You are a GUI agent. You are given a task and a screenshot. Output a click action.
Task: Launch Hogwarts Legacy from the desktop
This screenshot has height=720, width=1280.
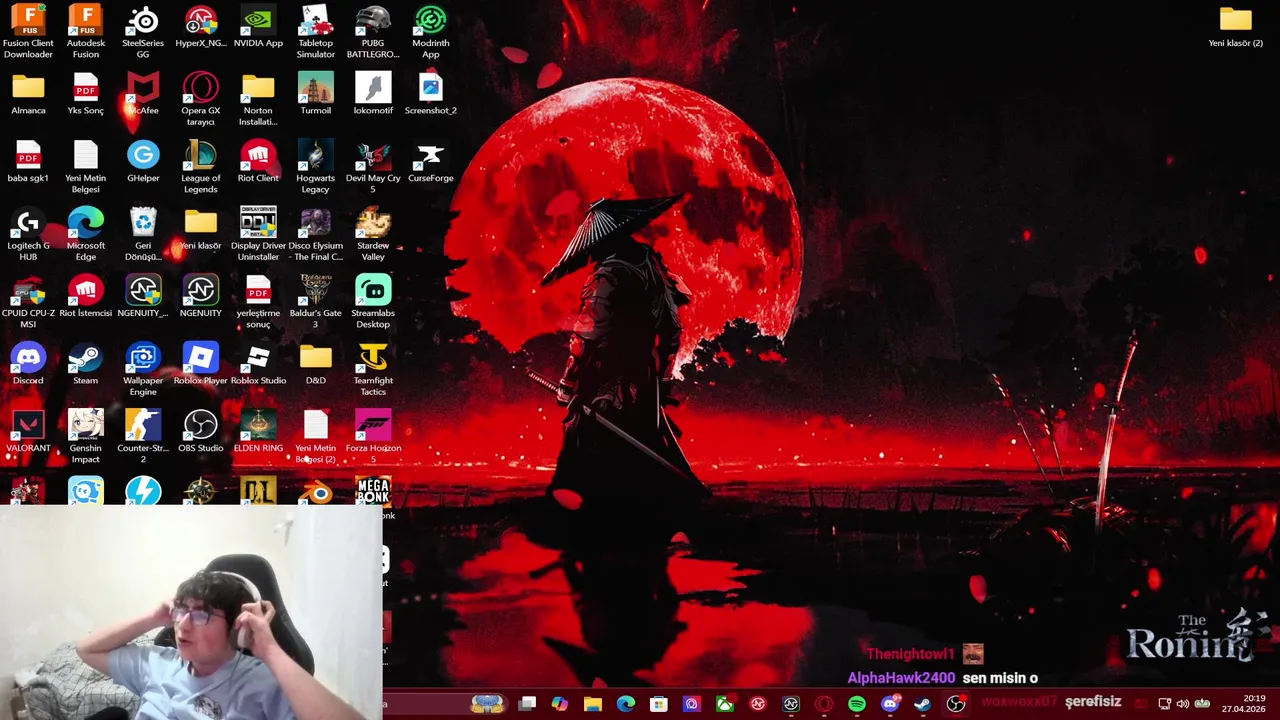coord(316,167)
